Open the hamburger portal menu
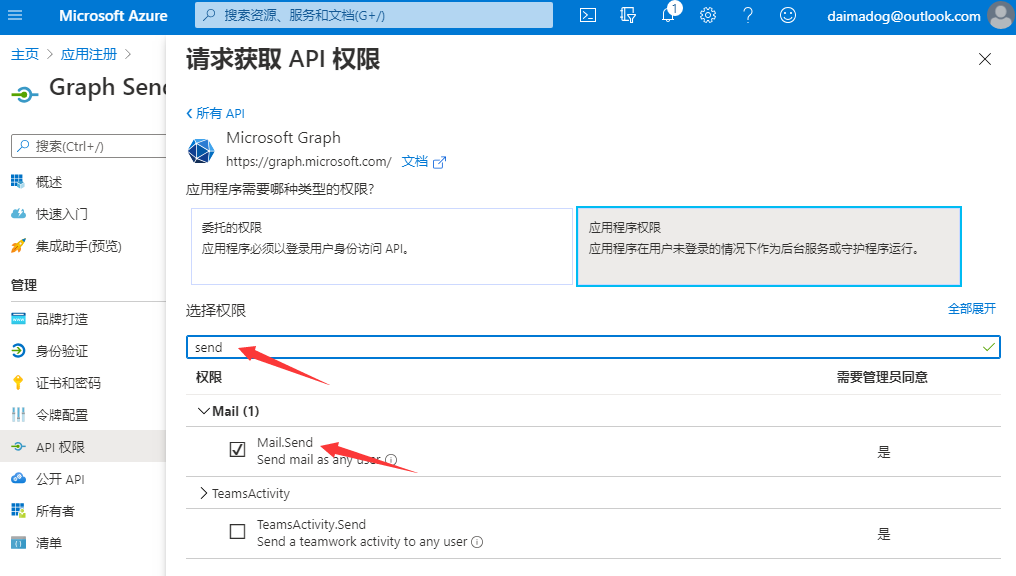The width and height of the screenshot is (1016, 576). tap(15, 15)
